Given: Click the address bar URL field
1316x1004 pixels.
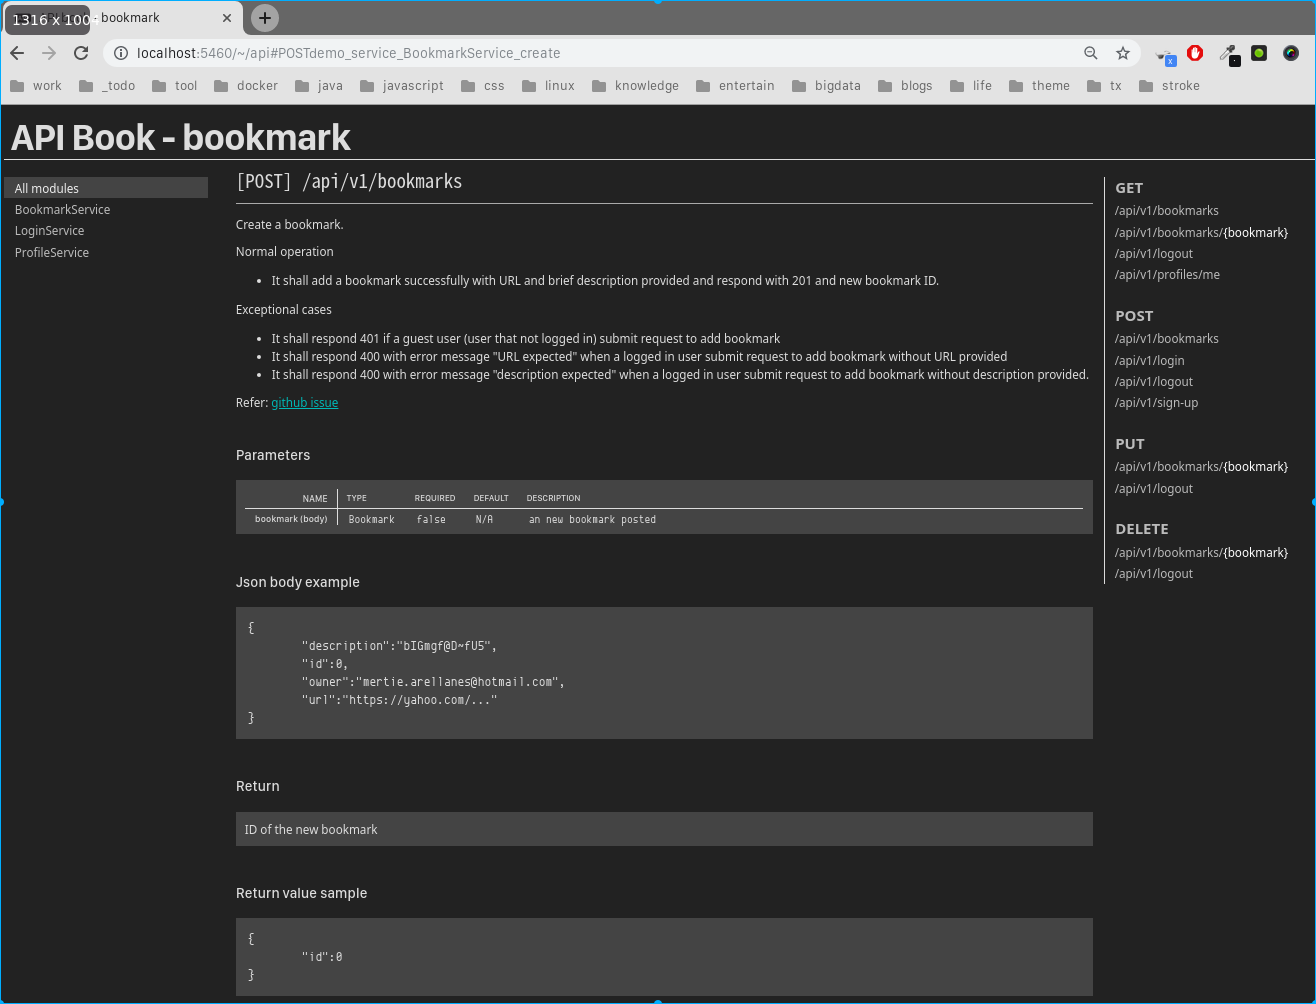Looking at the screenshot, I should click(x=600, y=53).
